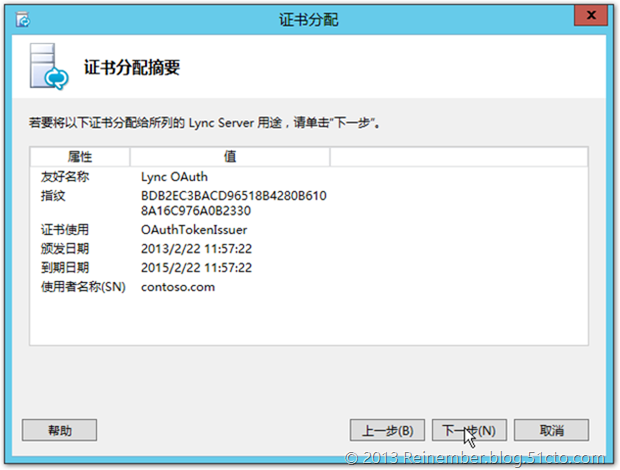The width and height of the screenshot is (620, 470).
Task: Click the certificate server icon in header
Action: point(48,67)
